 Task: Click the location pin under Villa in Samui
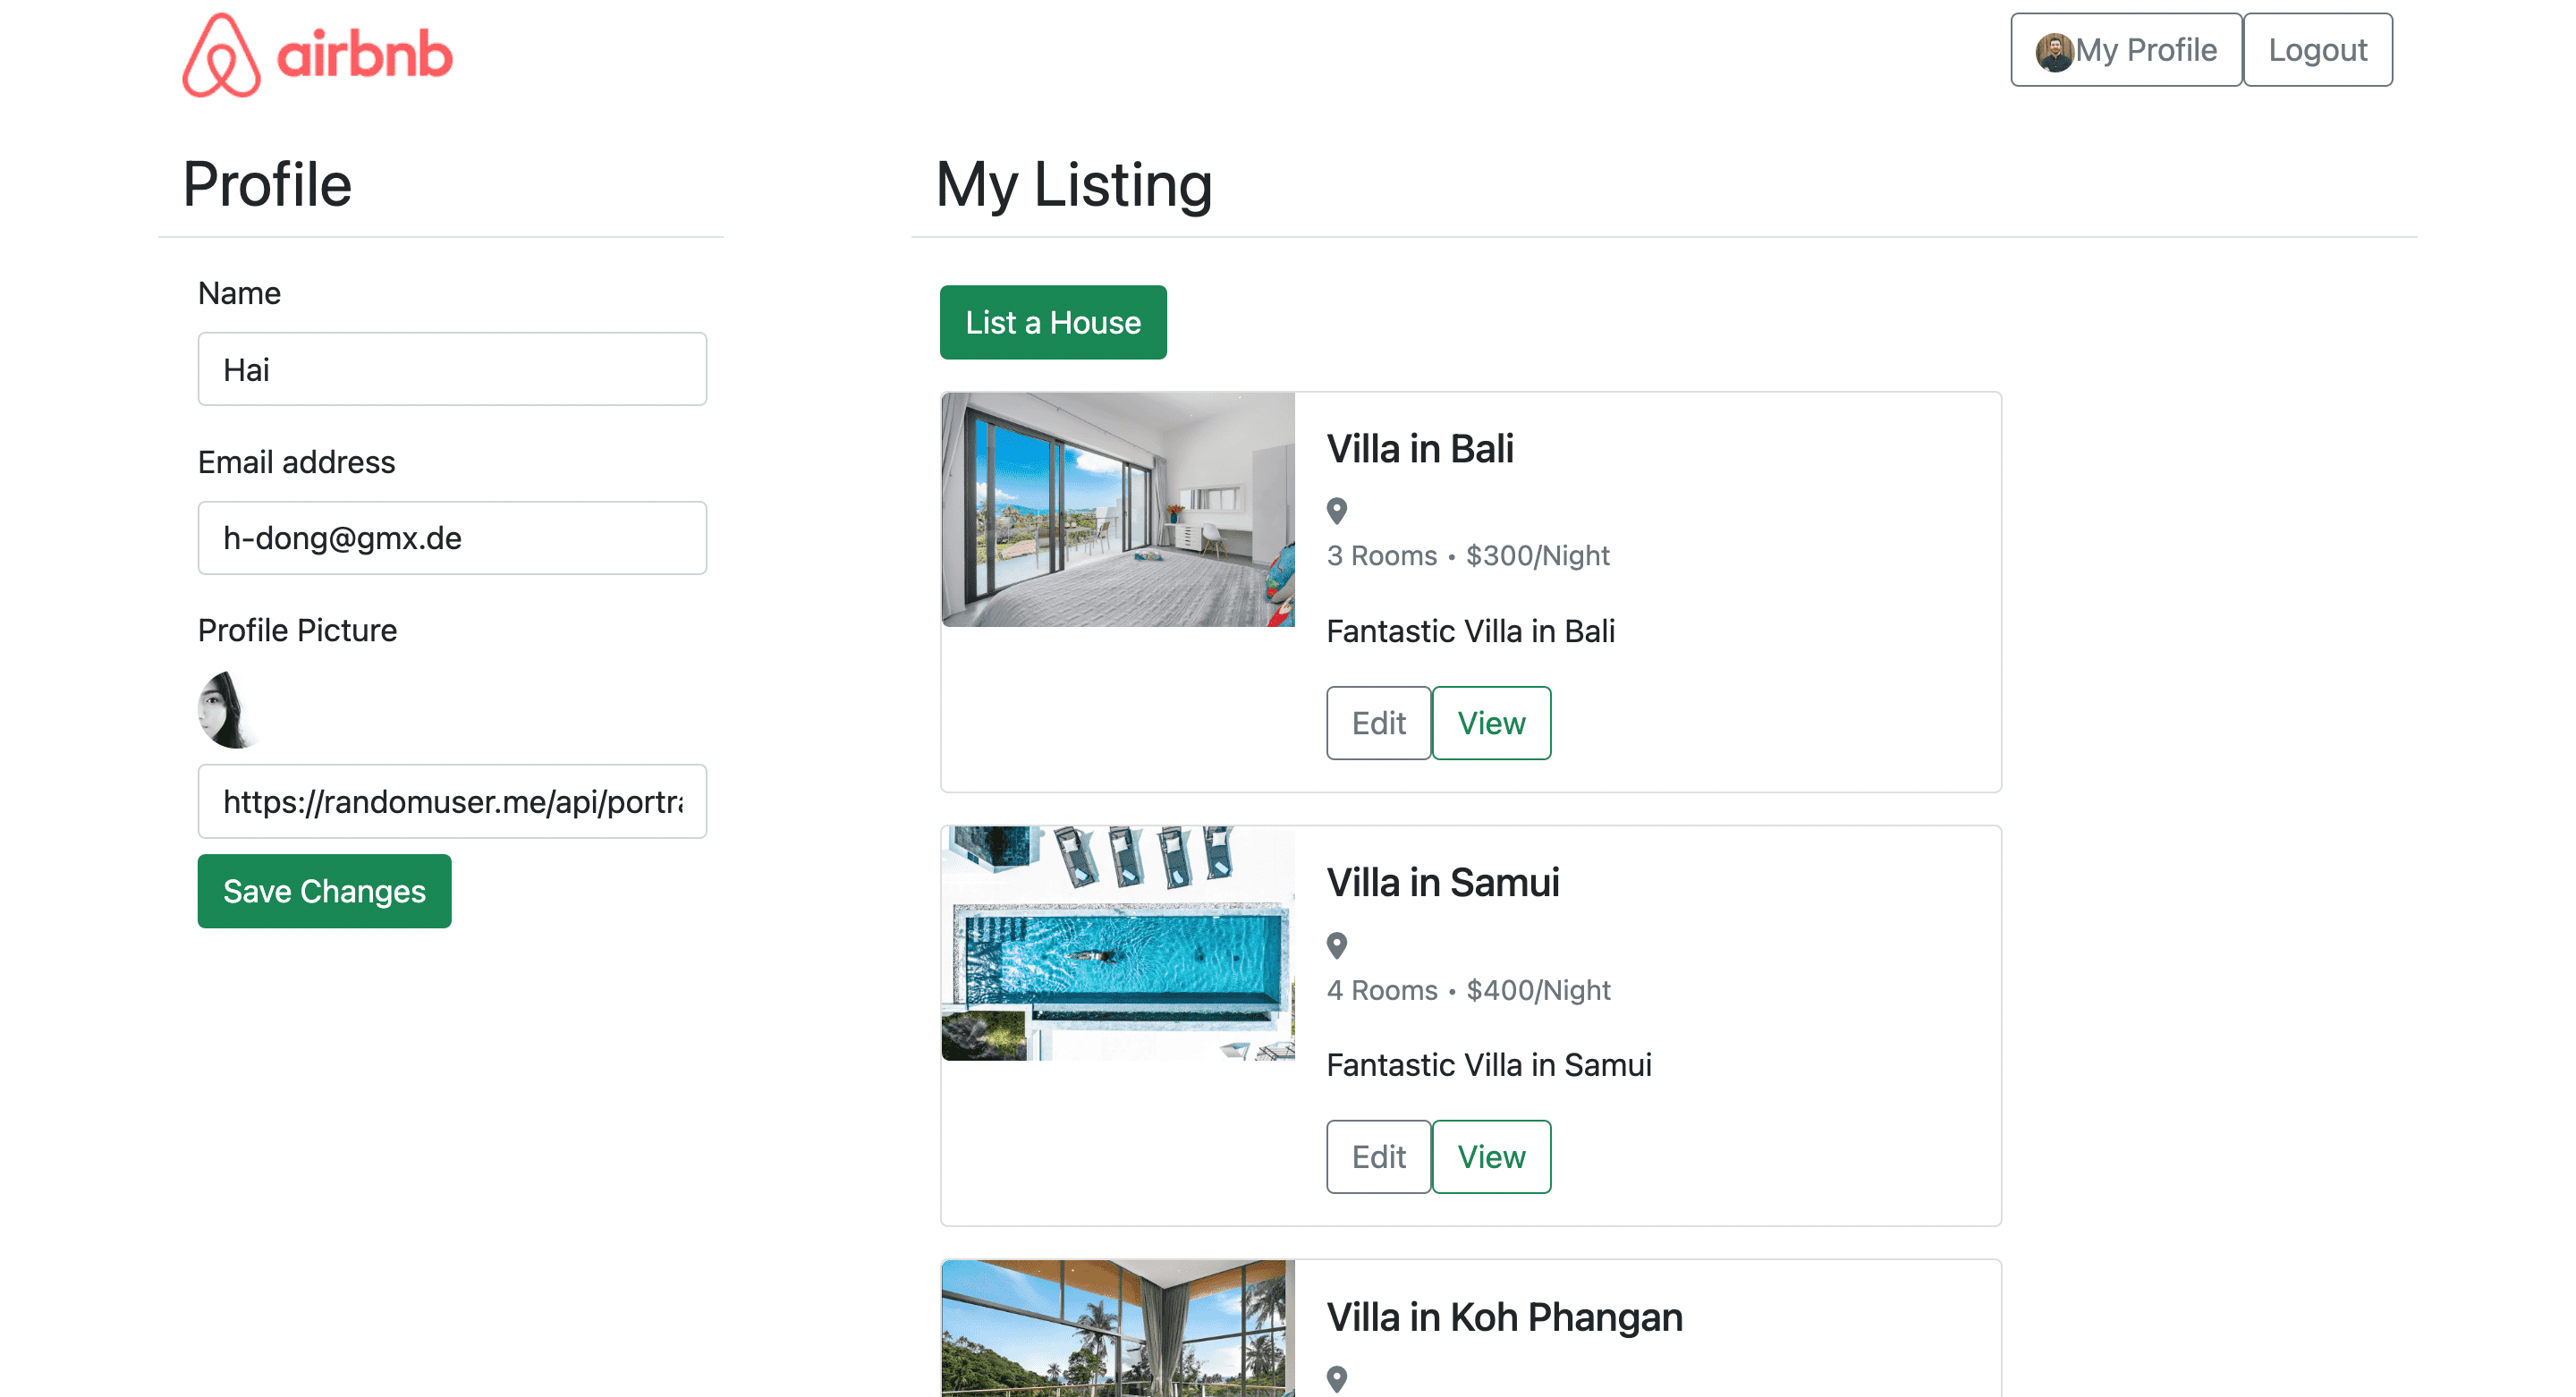tap(1337, 945)
